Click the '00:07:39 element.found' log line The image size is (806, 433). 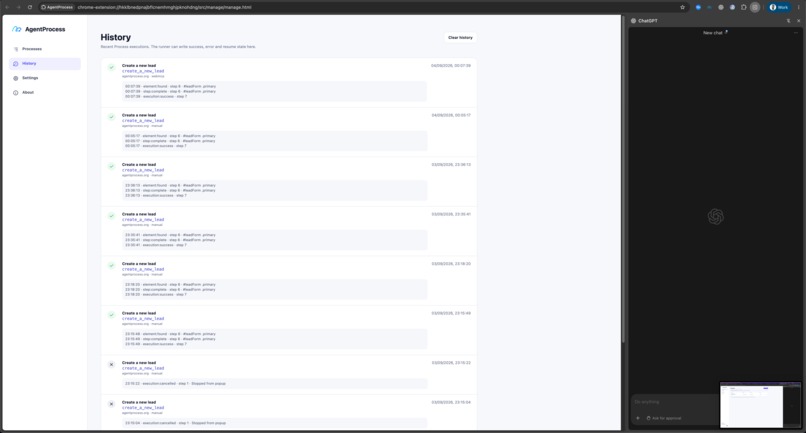(171, 86)
